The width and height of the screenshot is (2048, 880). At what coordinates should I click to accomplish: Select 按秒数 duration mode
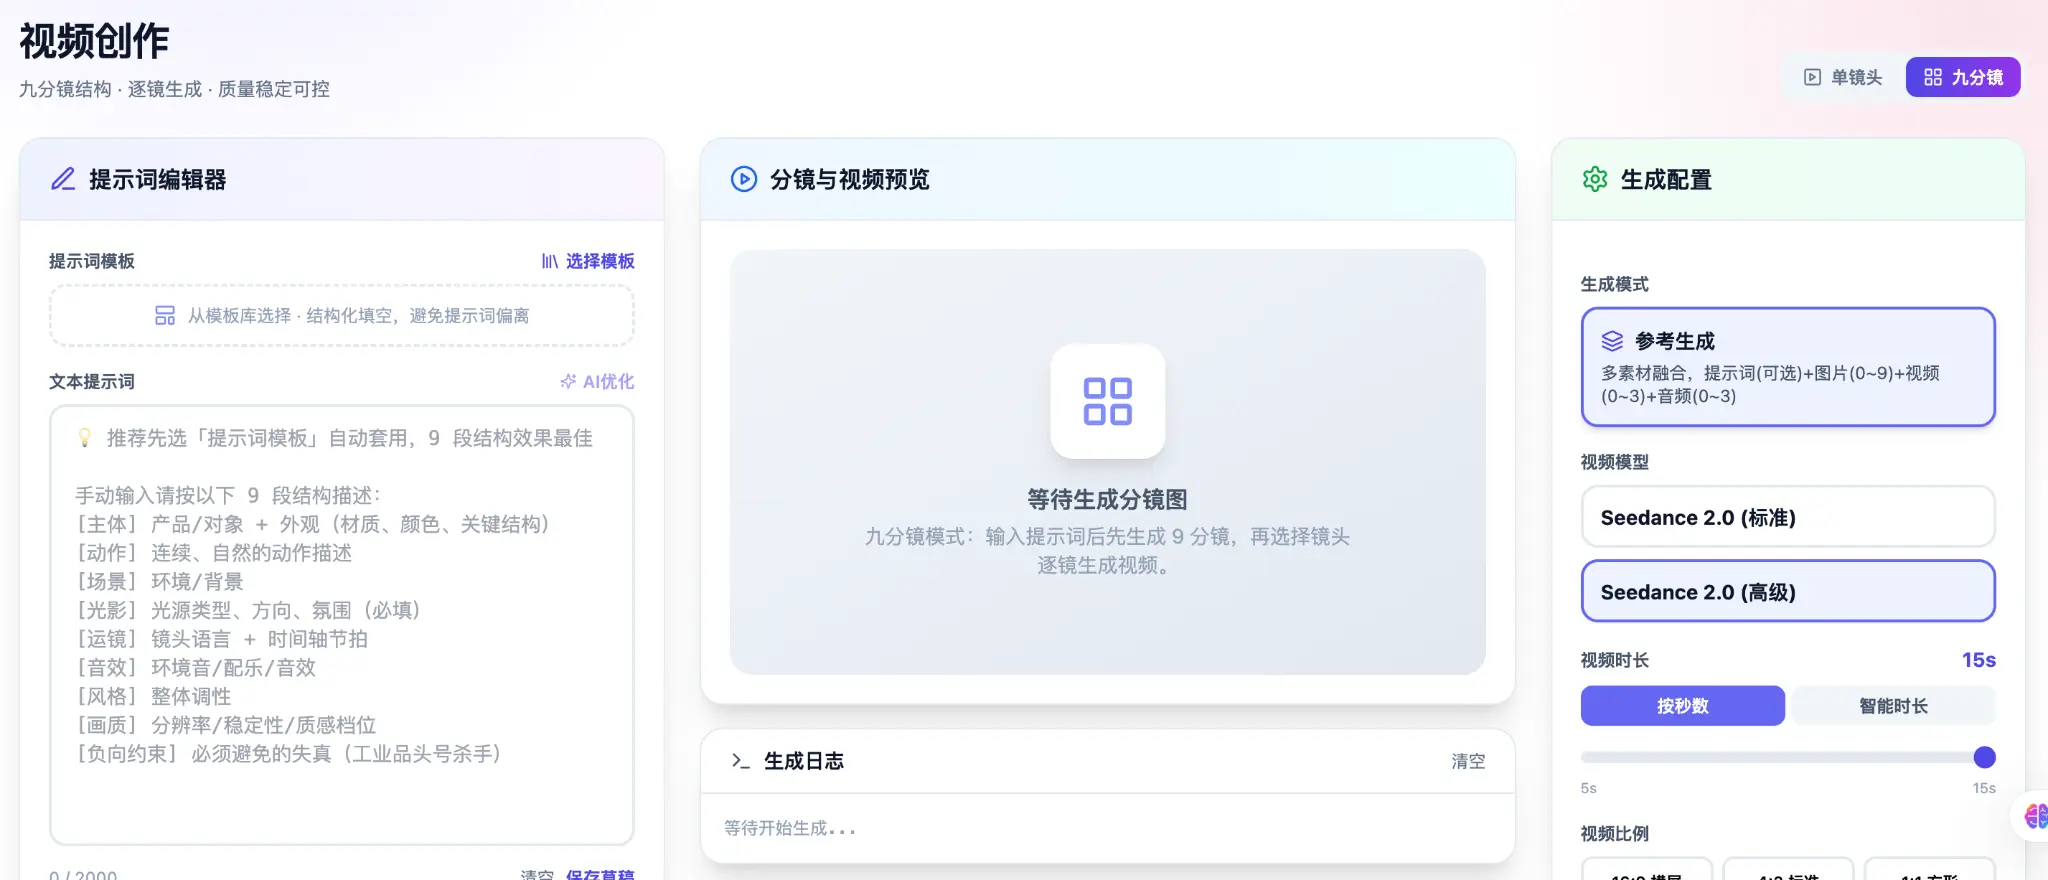(x=1683, y=706)
